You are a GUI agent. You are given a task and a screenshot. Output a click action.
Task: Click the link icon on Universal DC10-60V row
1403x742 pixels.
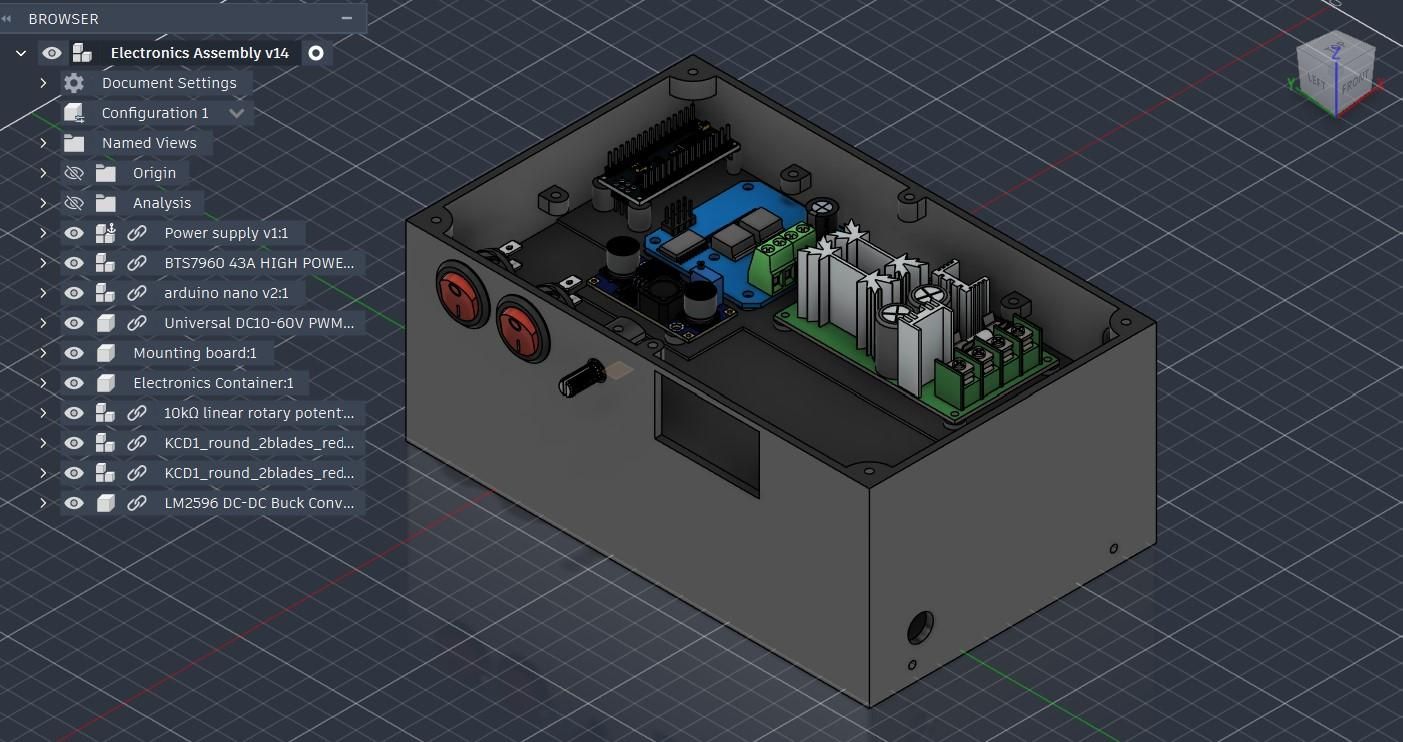coord(137,323)
